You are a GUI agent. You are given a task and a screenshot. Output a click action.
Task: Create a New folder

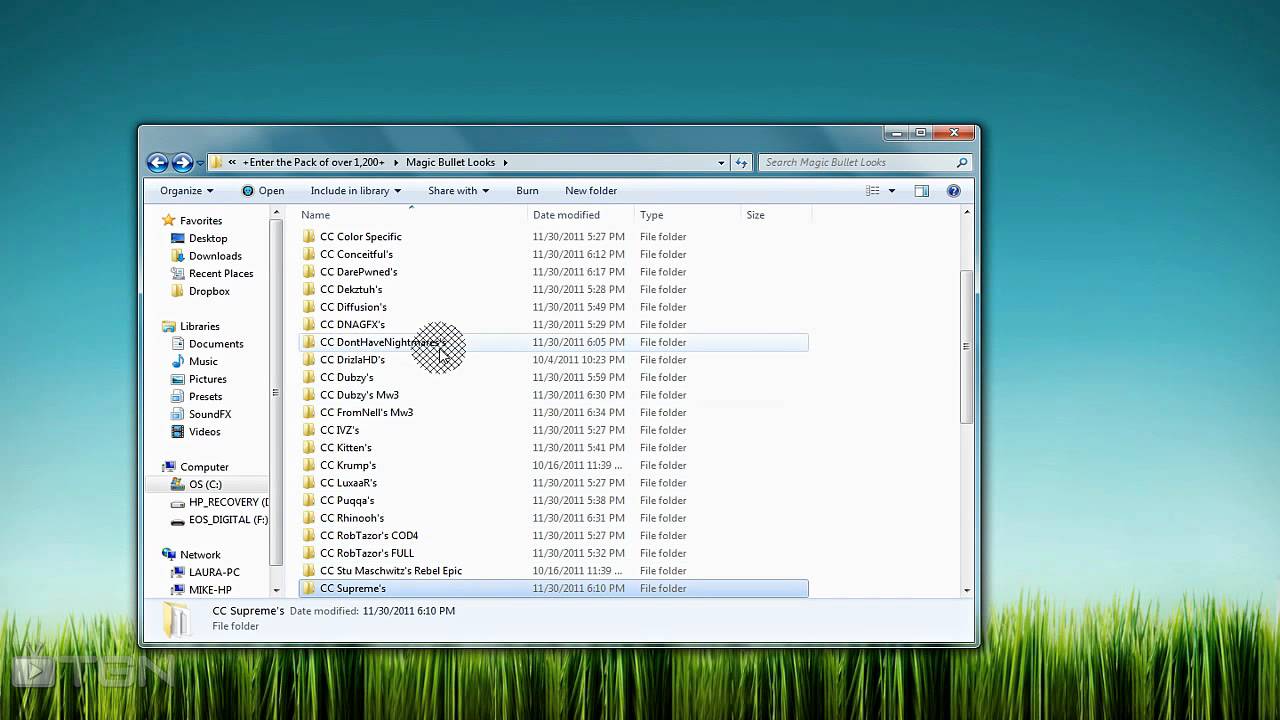click(x=591, y=190)
